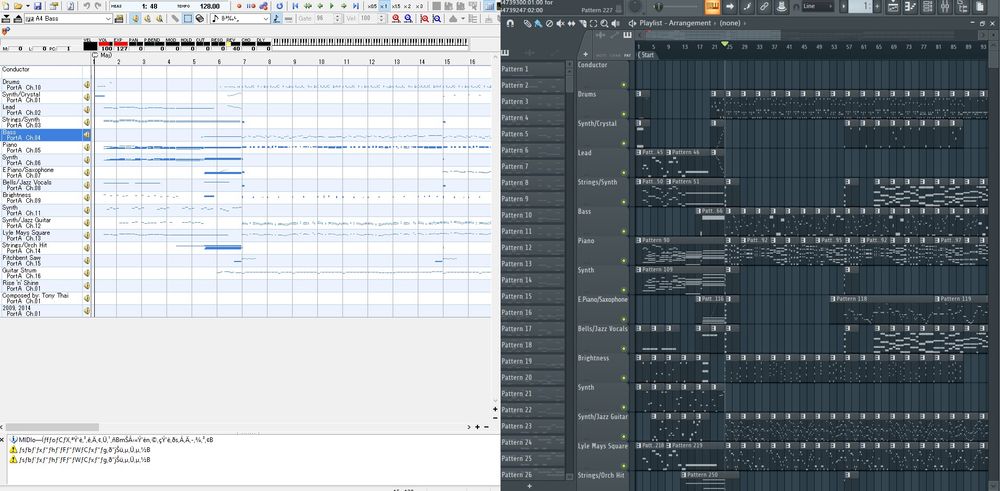Viewport: 1000px width, 491px height.
Task: Toggle loop playback icon
Action: [x=279, y=6]
